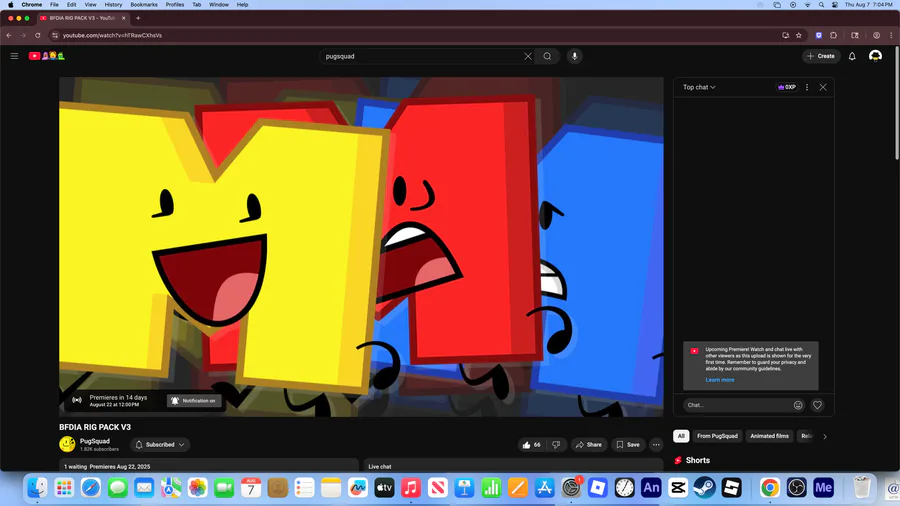Open the more actions ellipsis button
The width and height of the screenshot is (900, 506).
point(656,445)
